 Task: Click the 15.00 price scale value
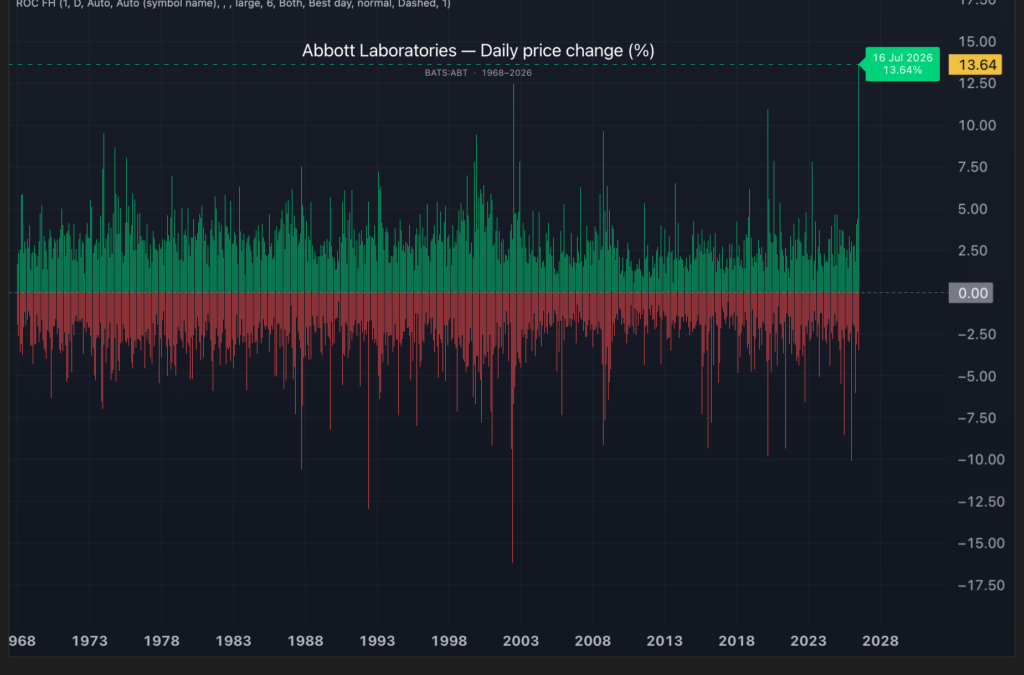click(x=977, y=42)
